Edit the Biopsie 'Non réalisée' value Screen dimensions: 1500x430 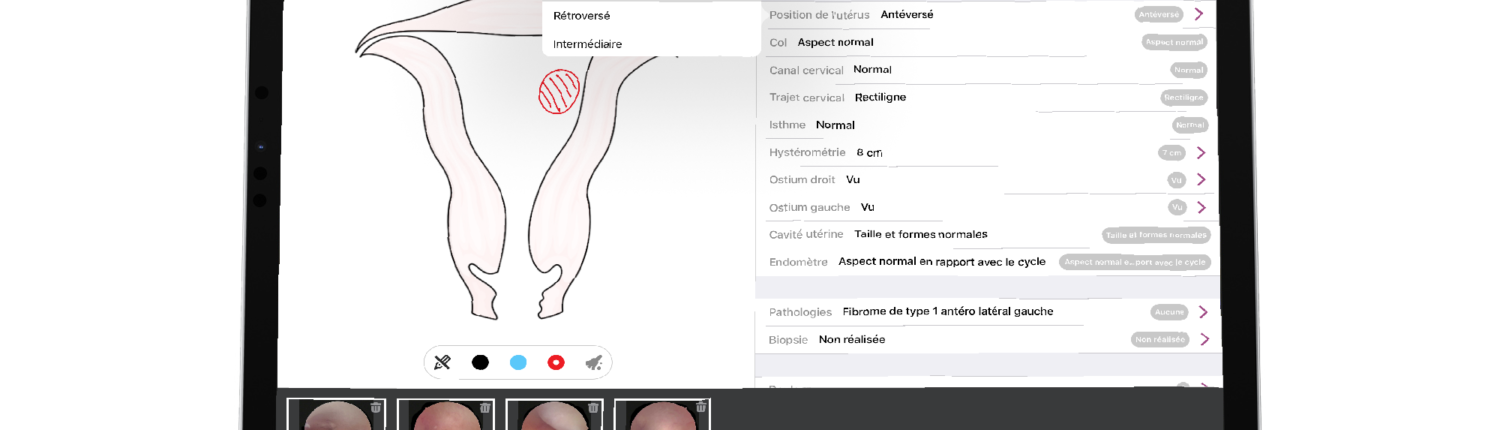(x=852, y=339)
